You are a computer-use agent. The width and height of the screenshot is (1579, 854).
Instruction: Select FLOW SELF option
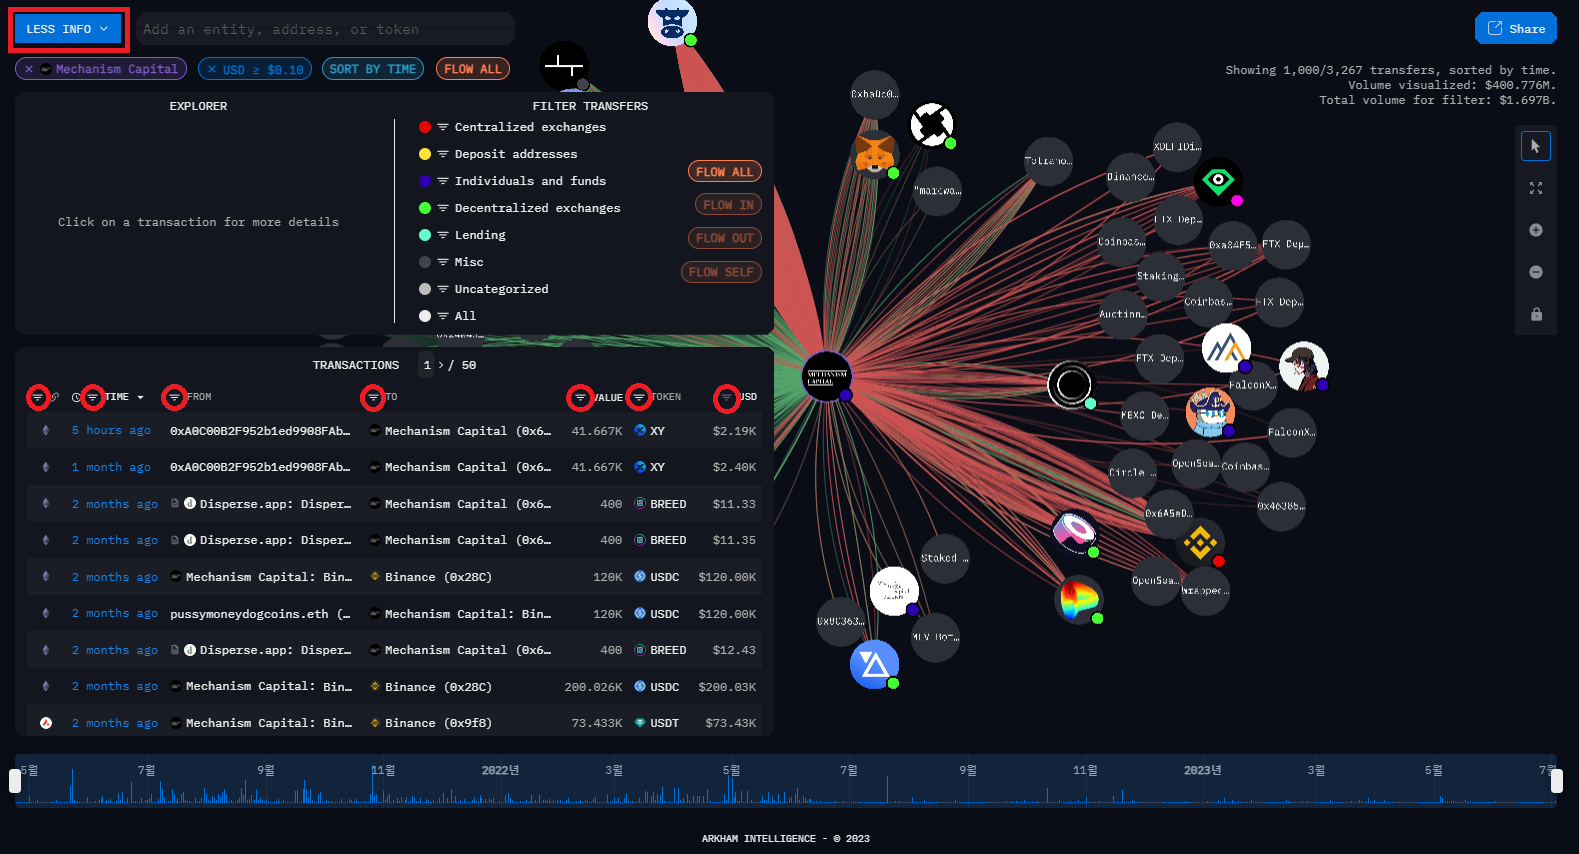721,272
